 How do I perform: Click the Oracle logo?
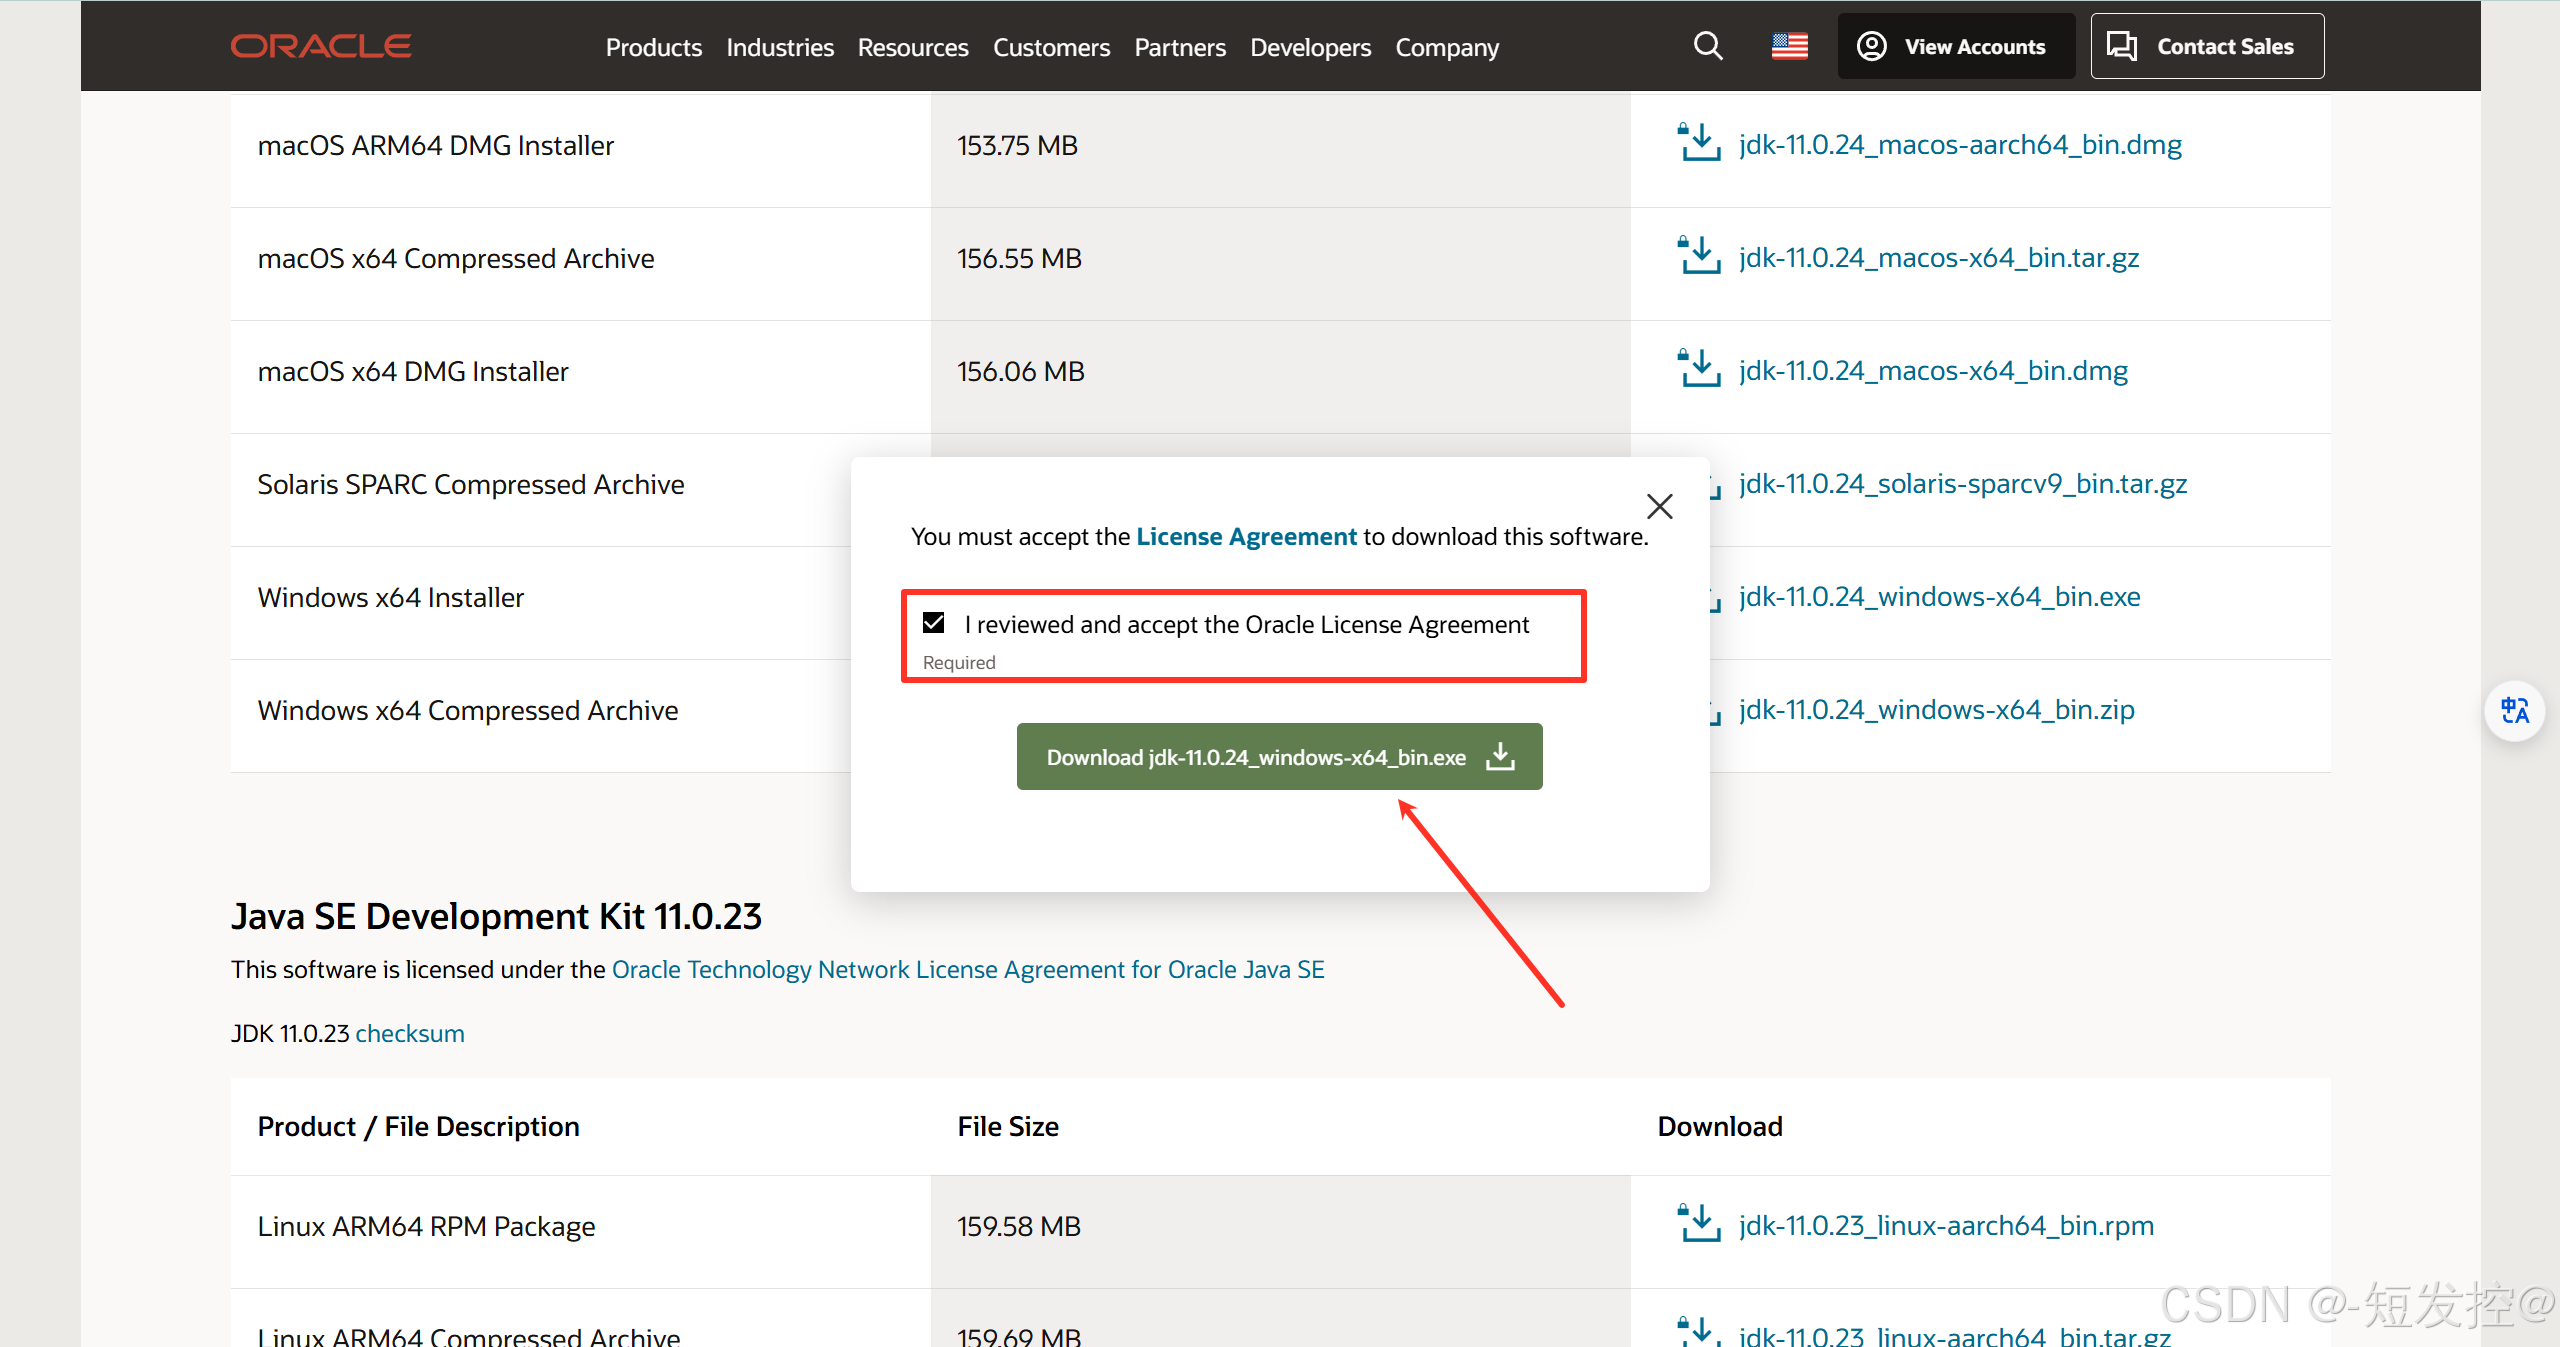pyautogui.click(x=321, y=46)
